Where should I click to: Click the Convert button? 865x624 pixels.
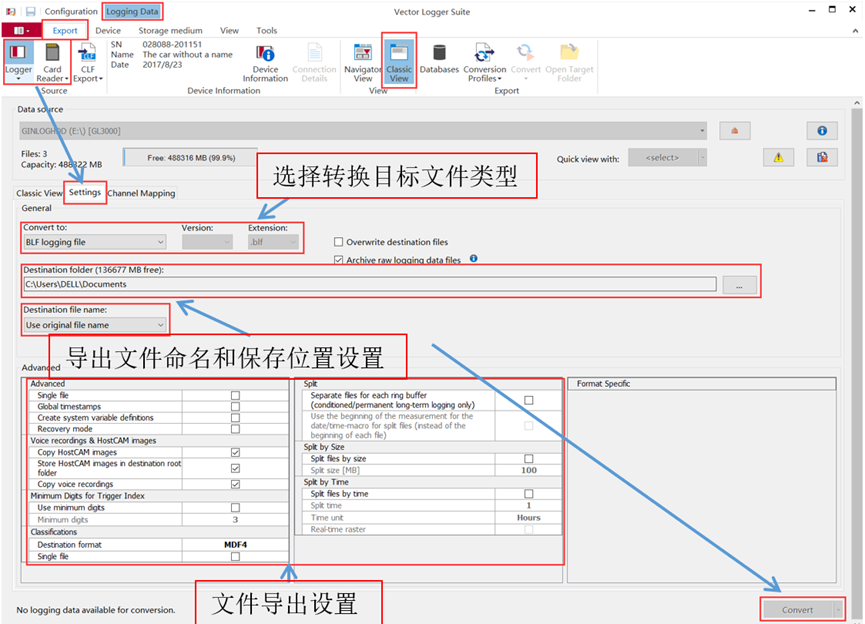[x=797, y=609]
